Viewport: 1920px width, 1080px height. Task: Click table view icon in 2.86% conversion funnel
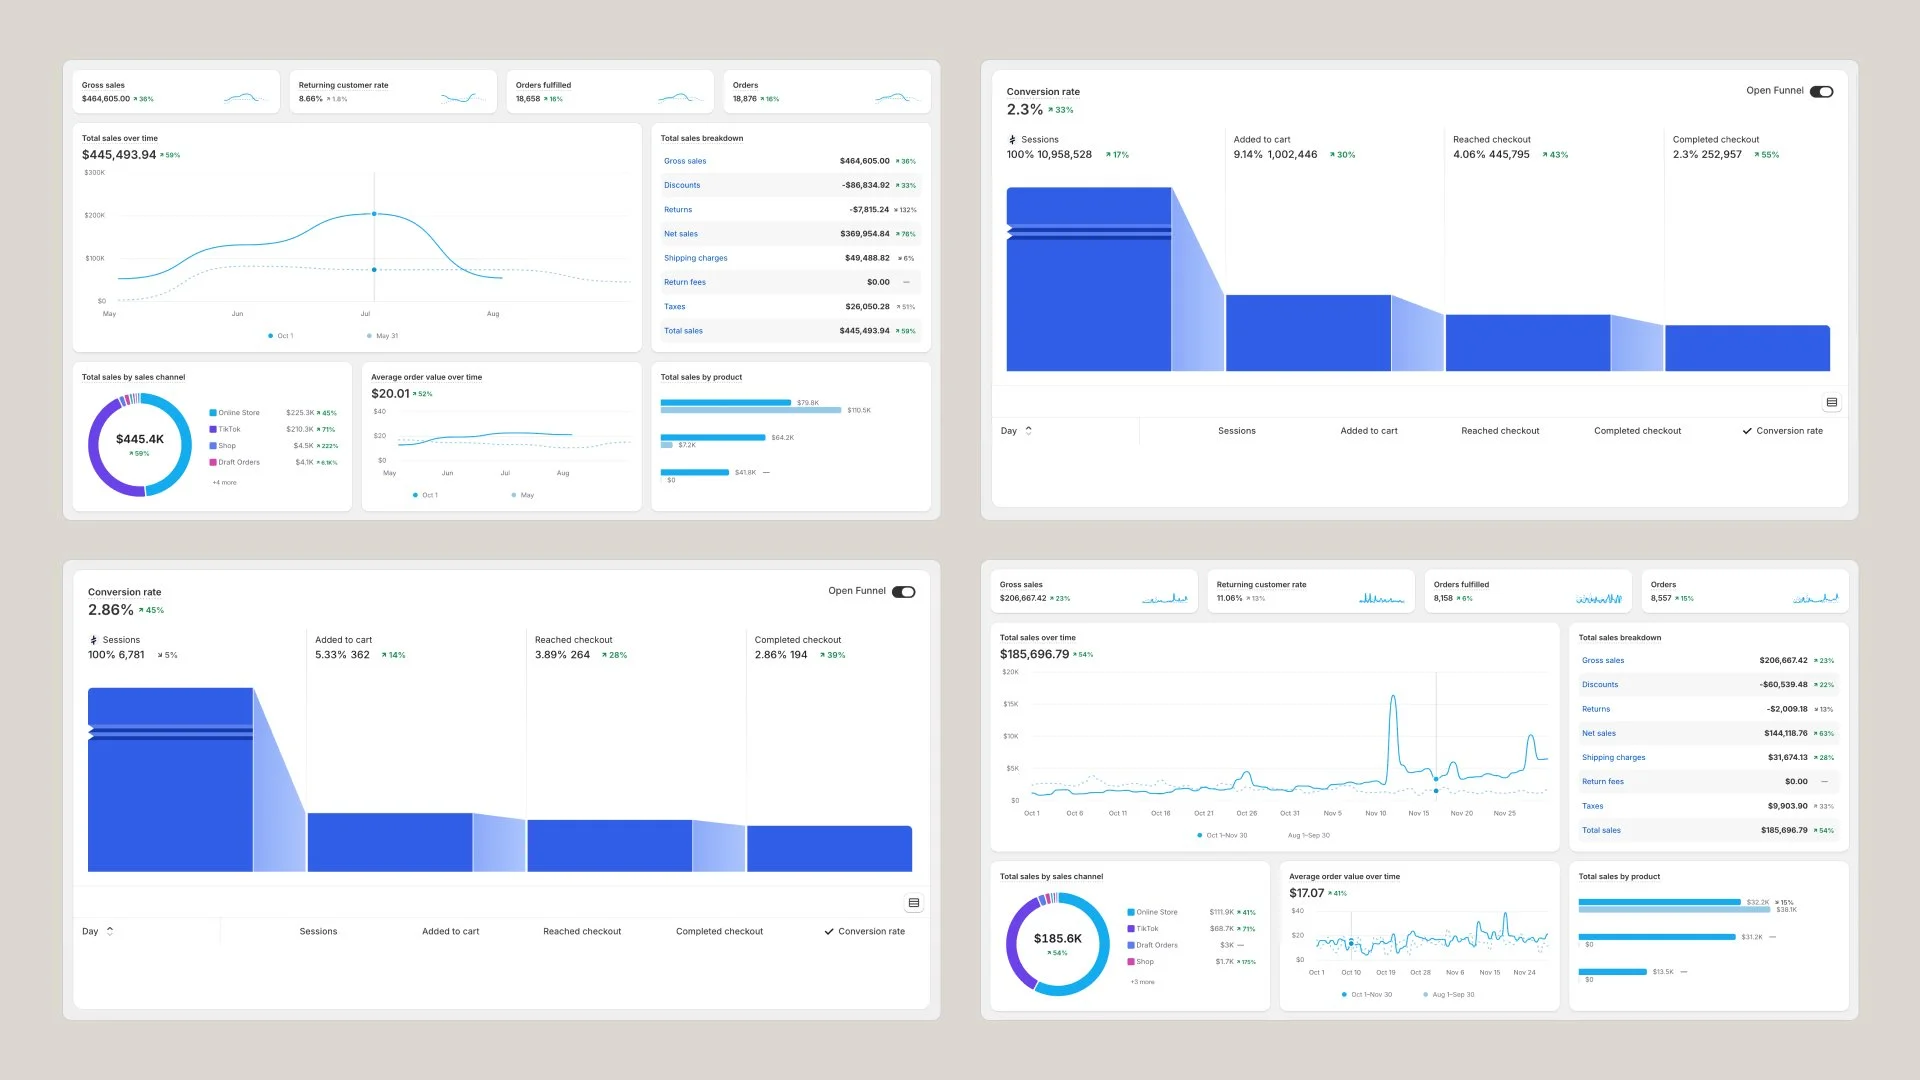[913, 903]
